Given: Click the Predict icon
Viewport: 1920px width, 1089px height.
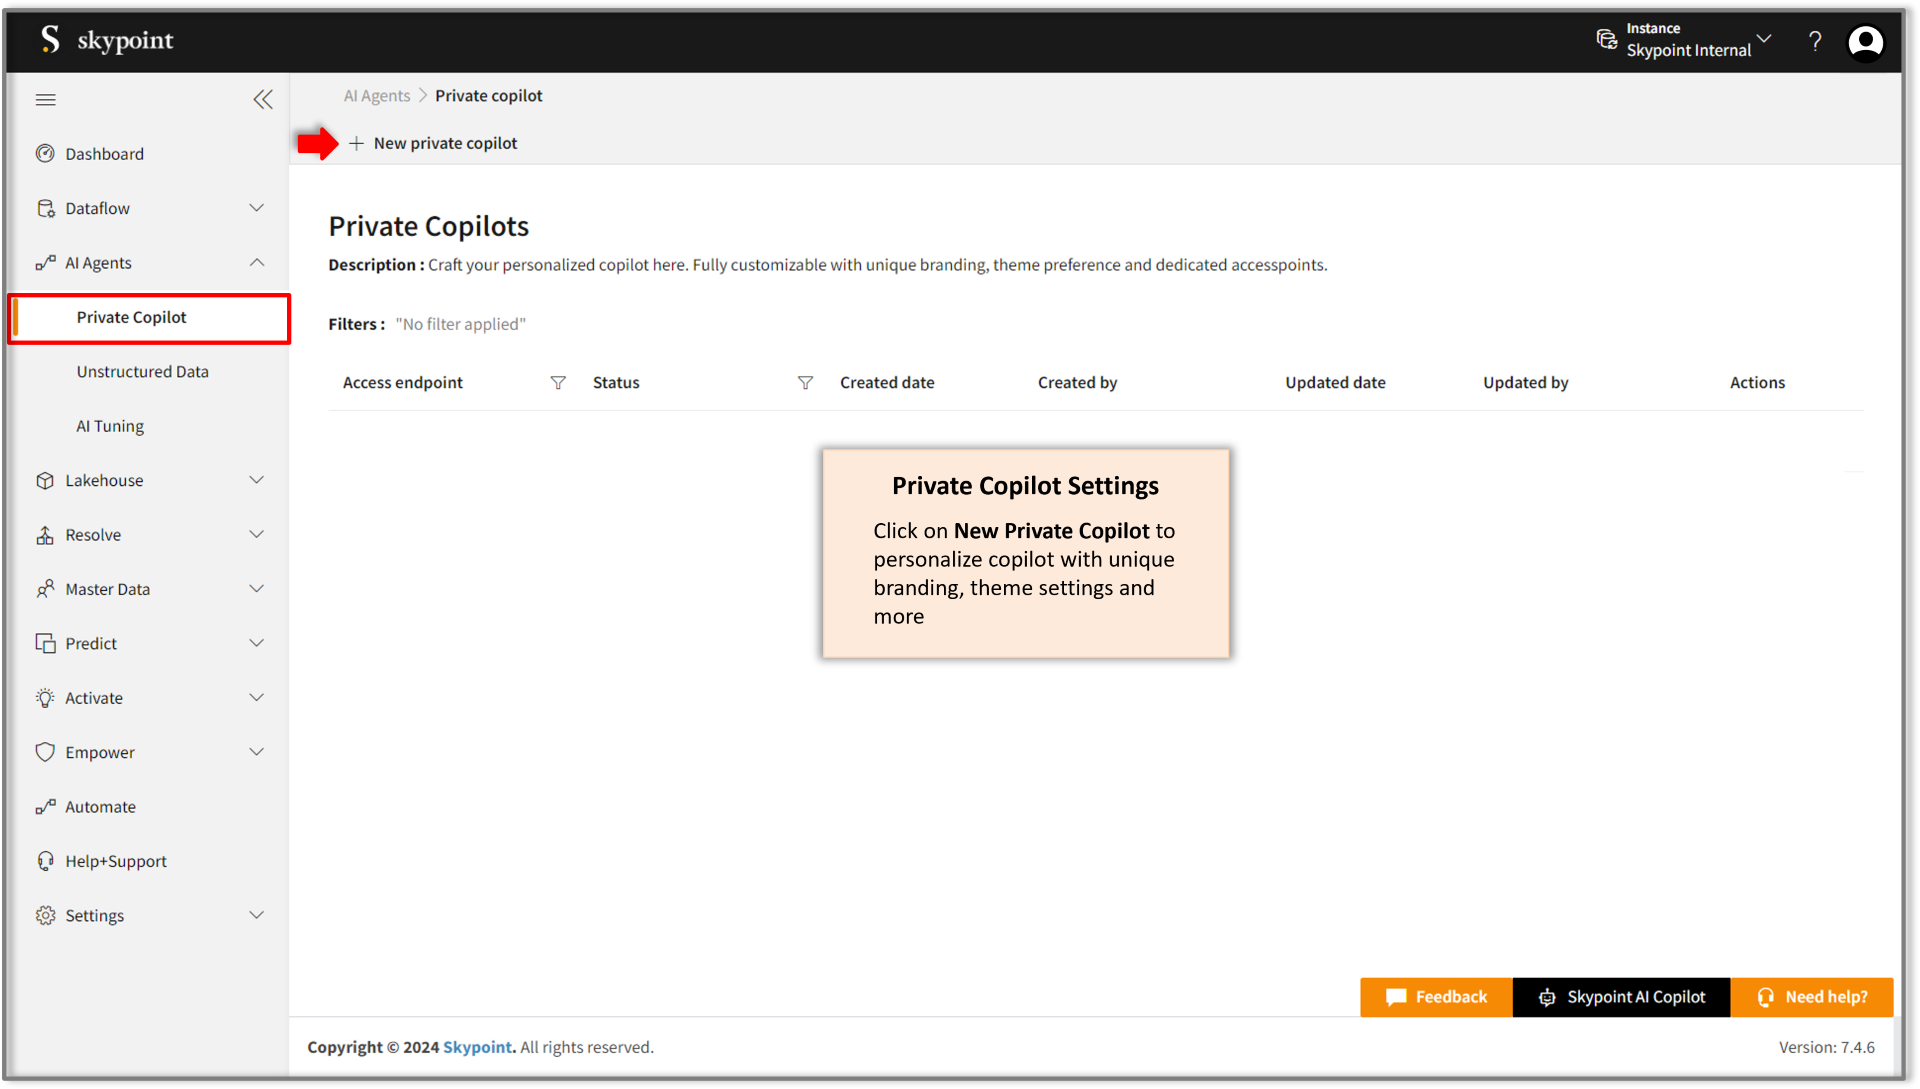Looking at the screenshot, I should click(45, 644).
